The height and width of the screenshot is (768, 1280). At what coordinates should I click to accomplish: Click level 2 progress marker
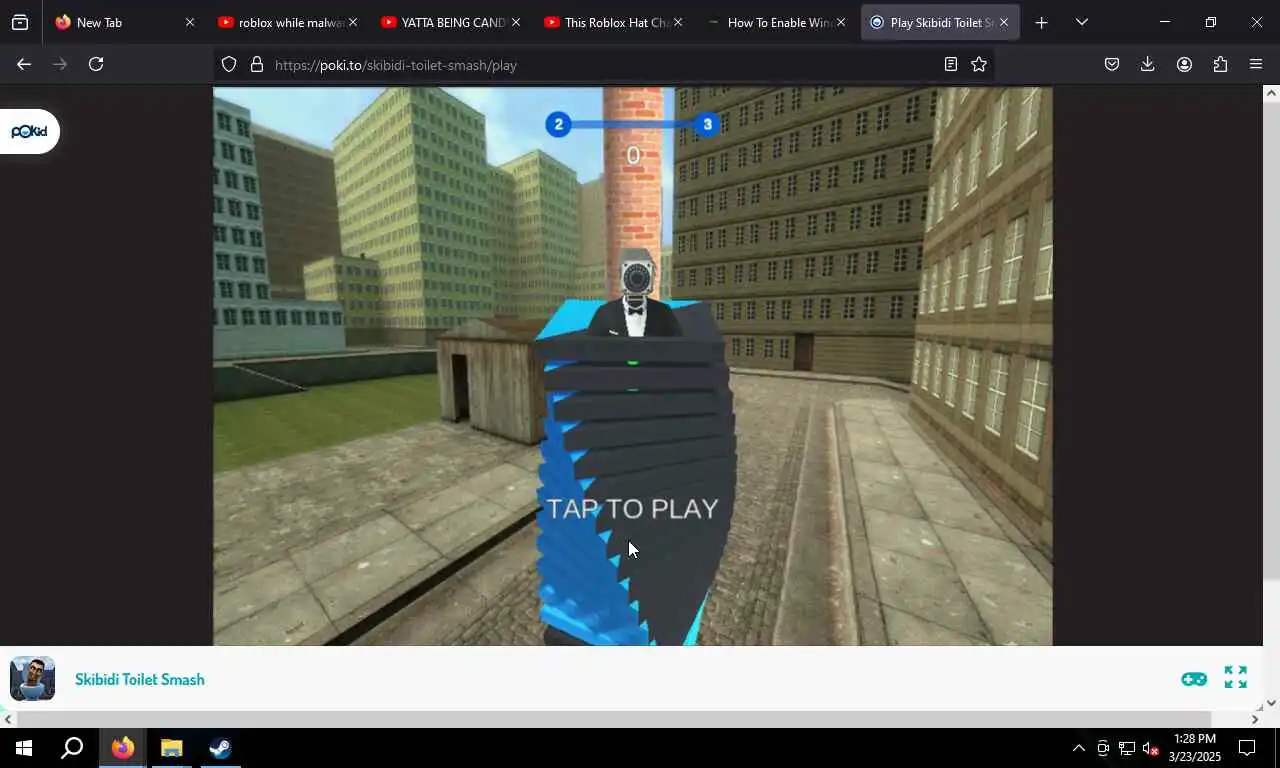point(558,124)
